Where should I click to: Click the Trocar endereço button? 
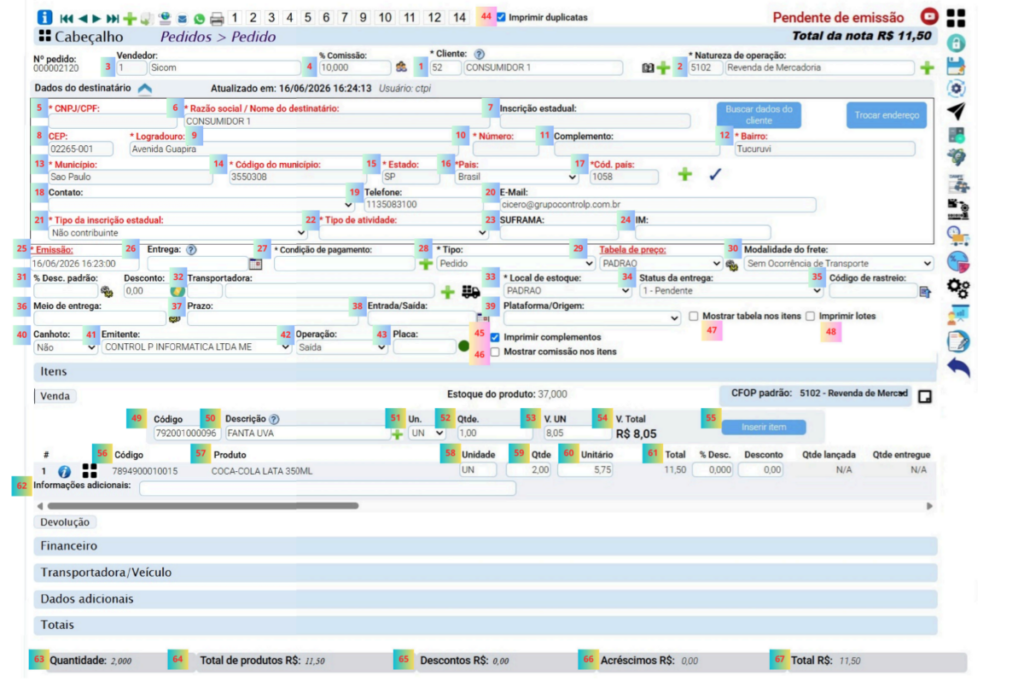click(x=886, y=115)
